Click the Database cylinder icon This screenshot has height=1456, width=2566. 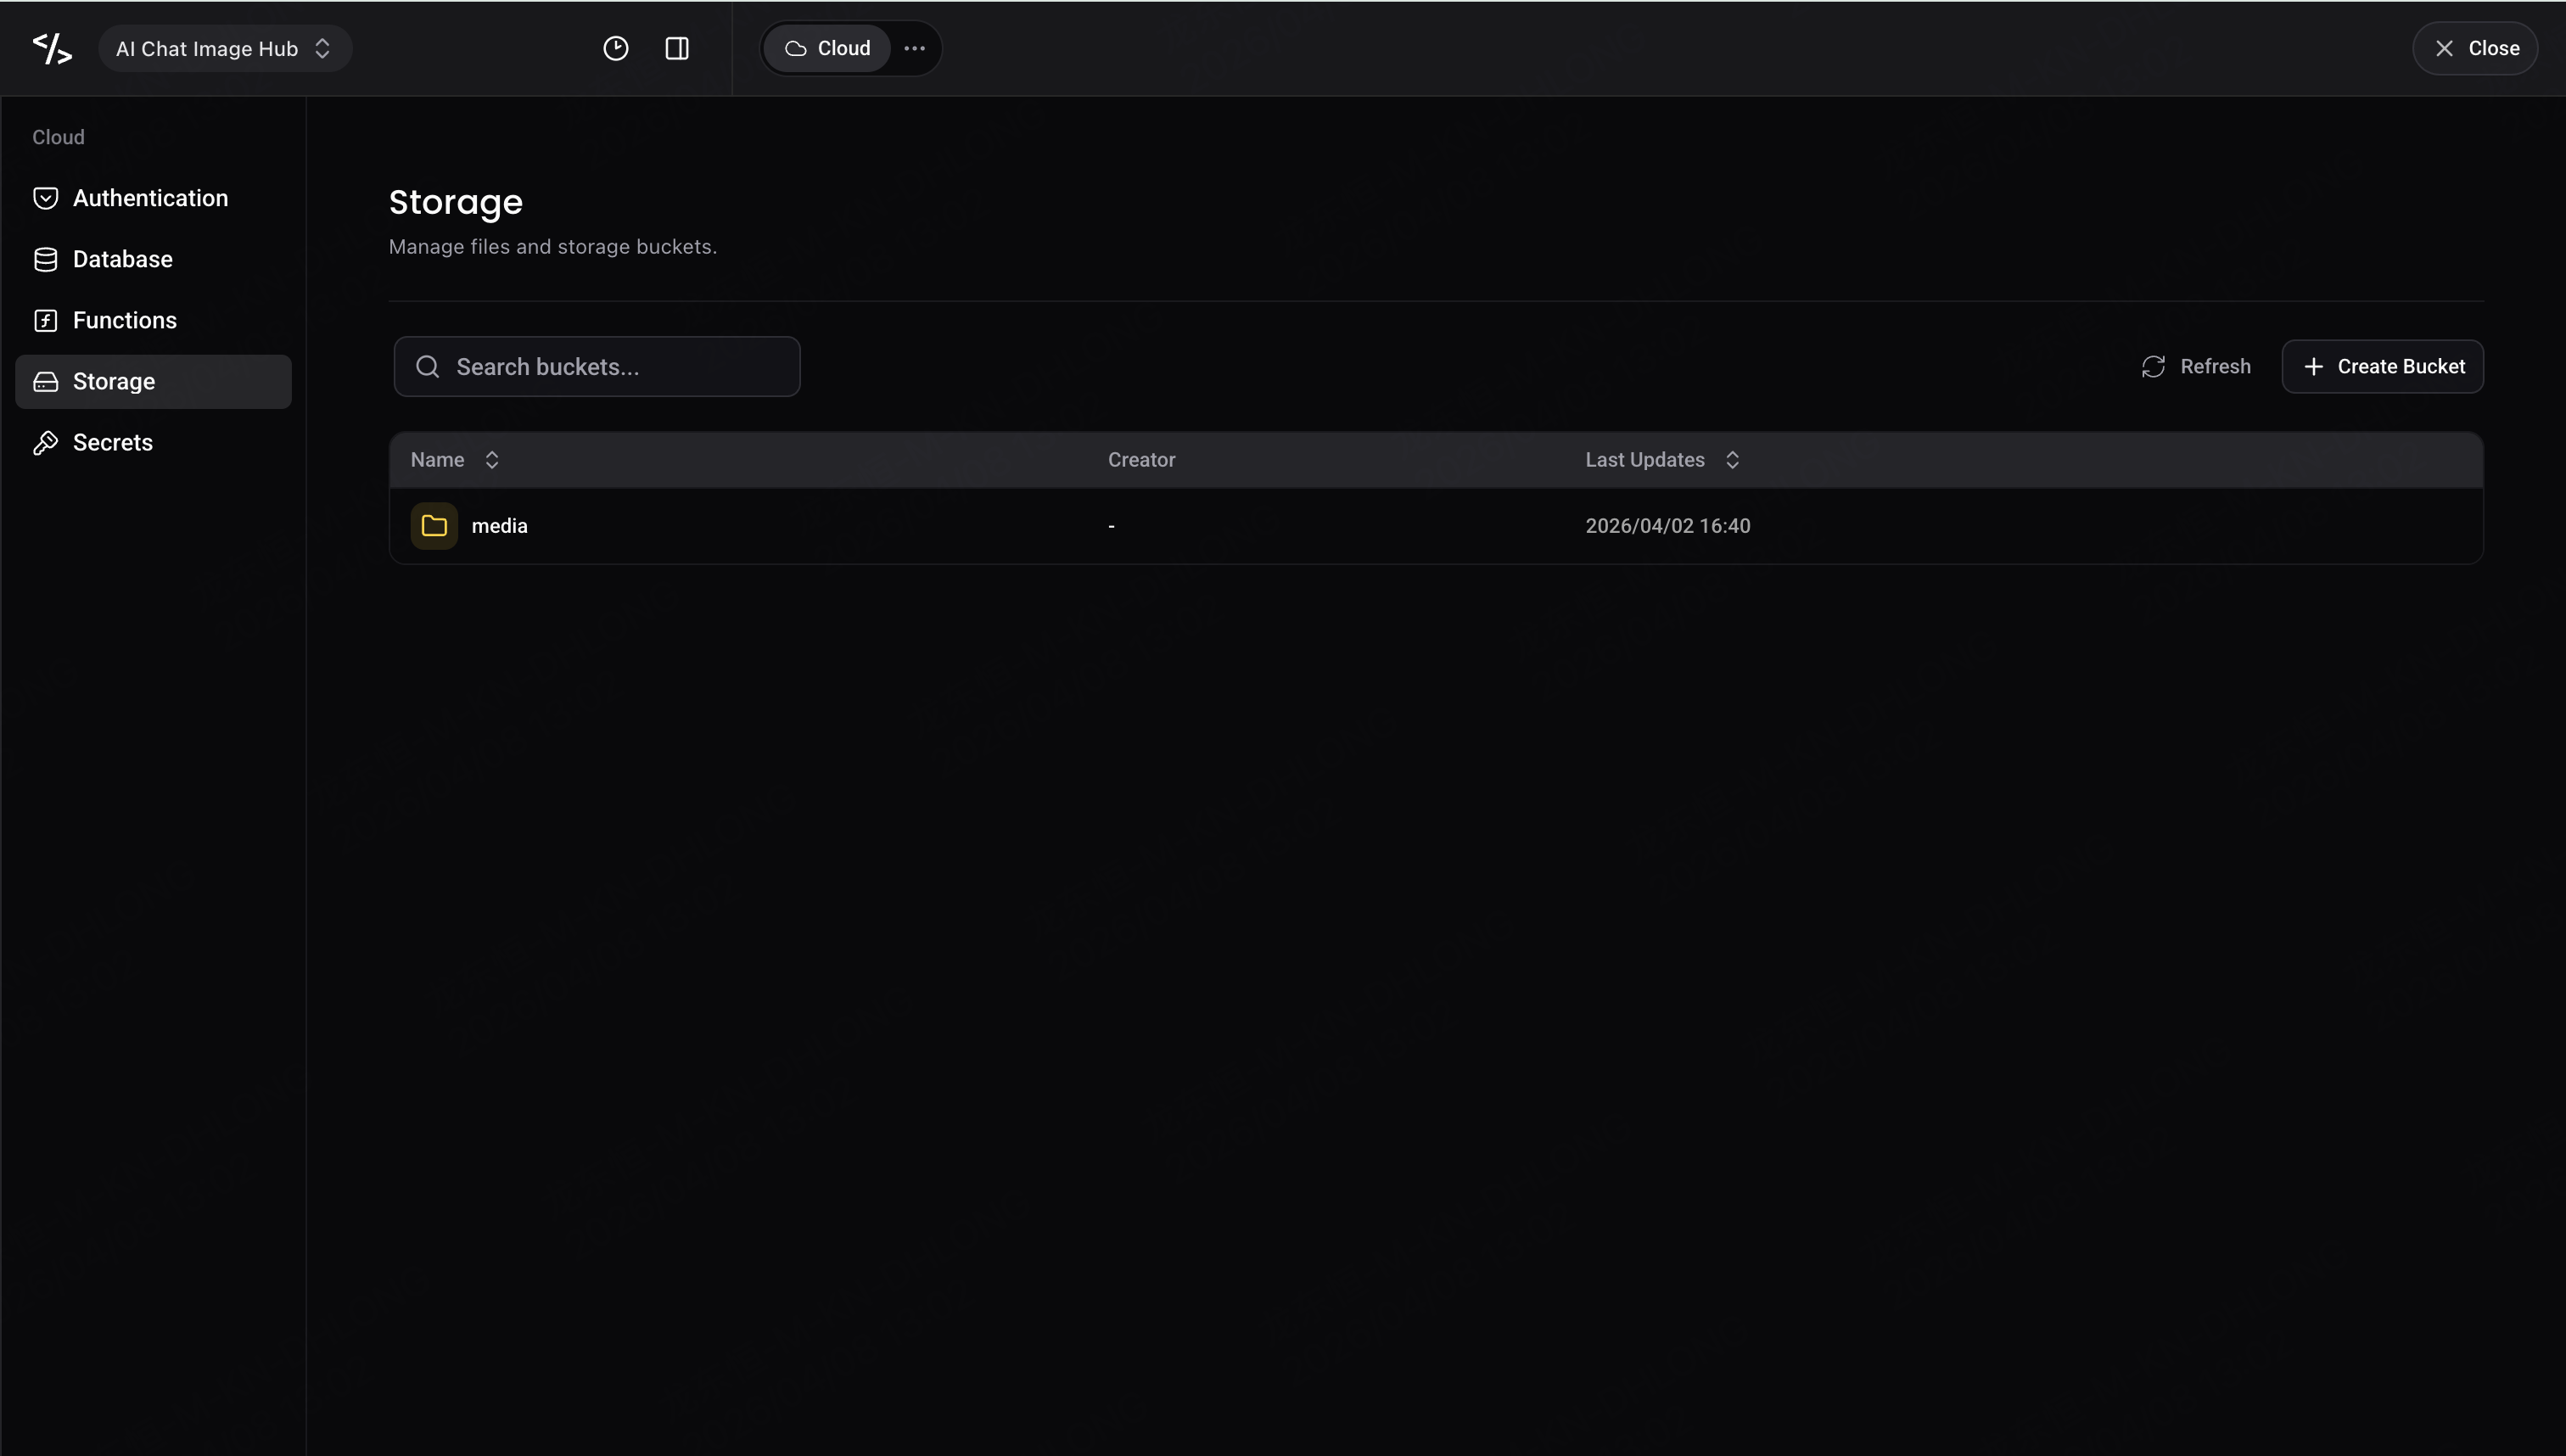pos(45,259)
